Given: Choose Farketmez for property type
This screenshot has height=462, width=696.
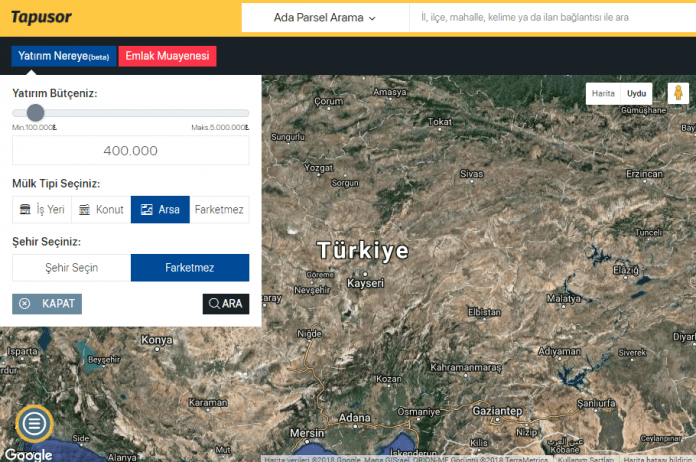Looking at the screenshot, I should coord(219,209).
